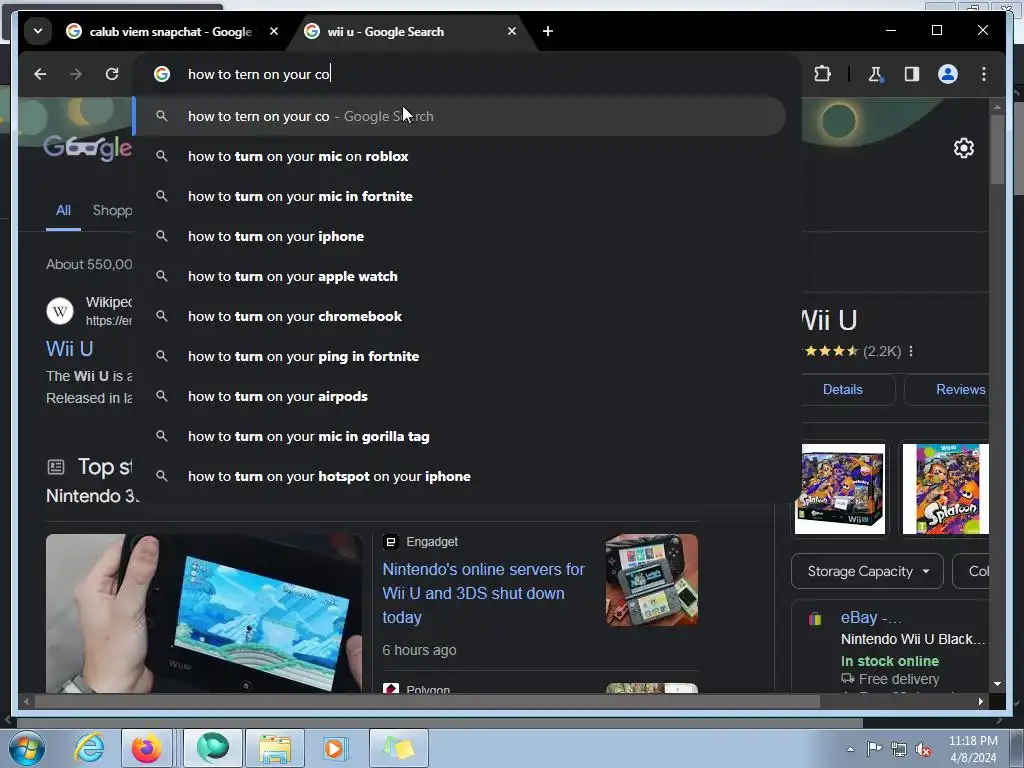The width and height of the screenshot is (1024, 768).
Task: Select suggestion 'turn on your apple watch'
Action: (459, 276)
